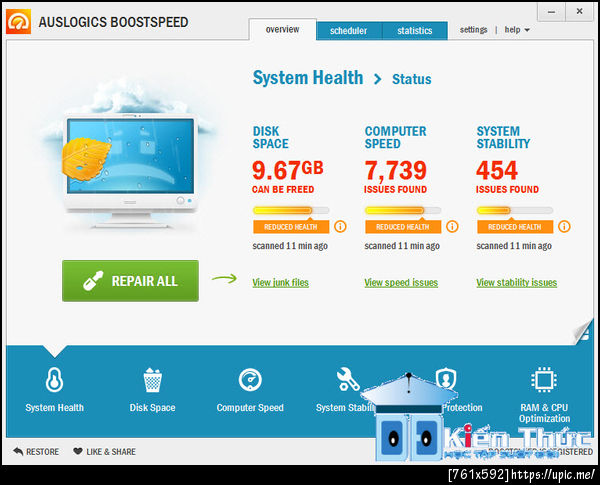Click the peeled page corner icon
Viewport: 600px width, 485px height.
[583, 332]
